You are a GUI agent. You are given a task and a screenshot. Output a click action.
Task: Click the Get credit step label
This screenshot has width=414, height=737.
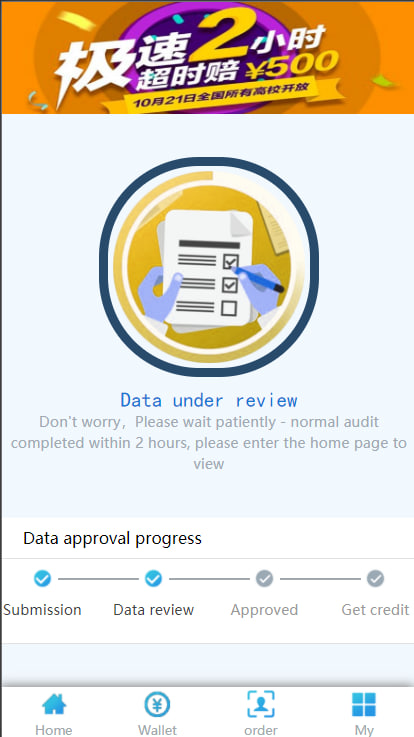click(x=375, y=610)
